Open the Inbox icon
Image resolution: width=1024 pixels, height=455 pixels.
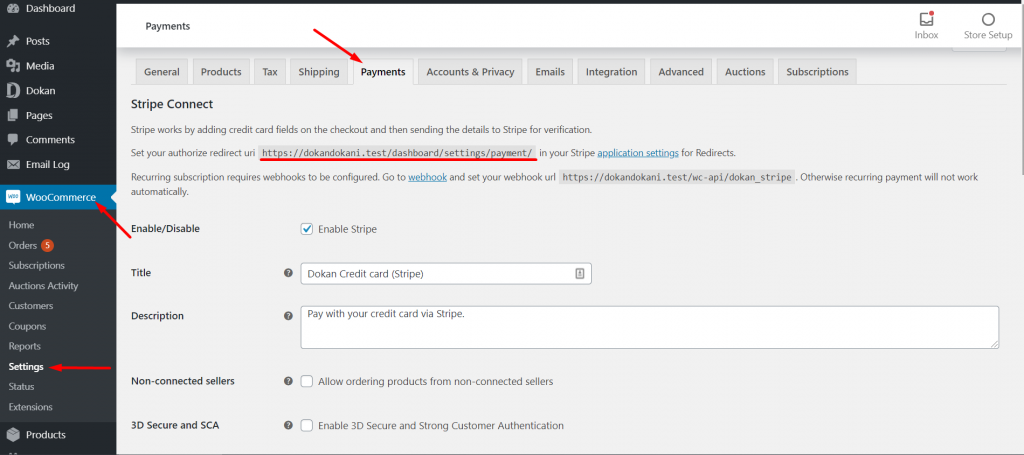pos(926,19)
